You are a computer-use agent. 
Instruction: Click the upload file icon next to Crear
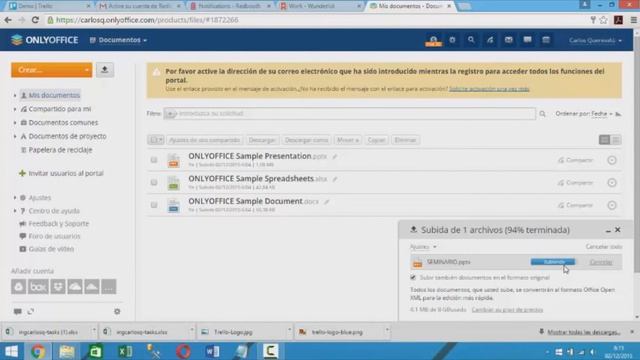click(105, 70)
